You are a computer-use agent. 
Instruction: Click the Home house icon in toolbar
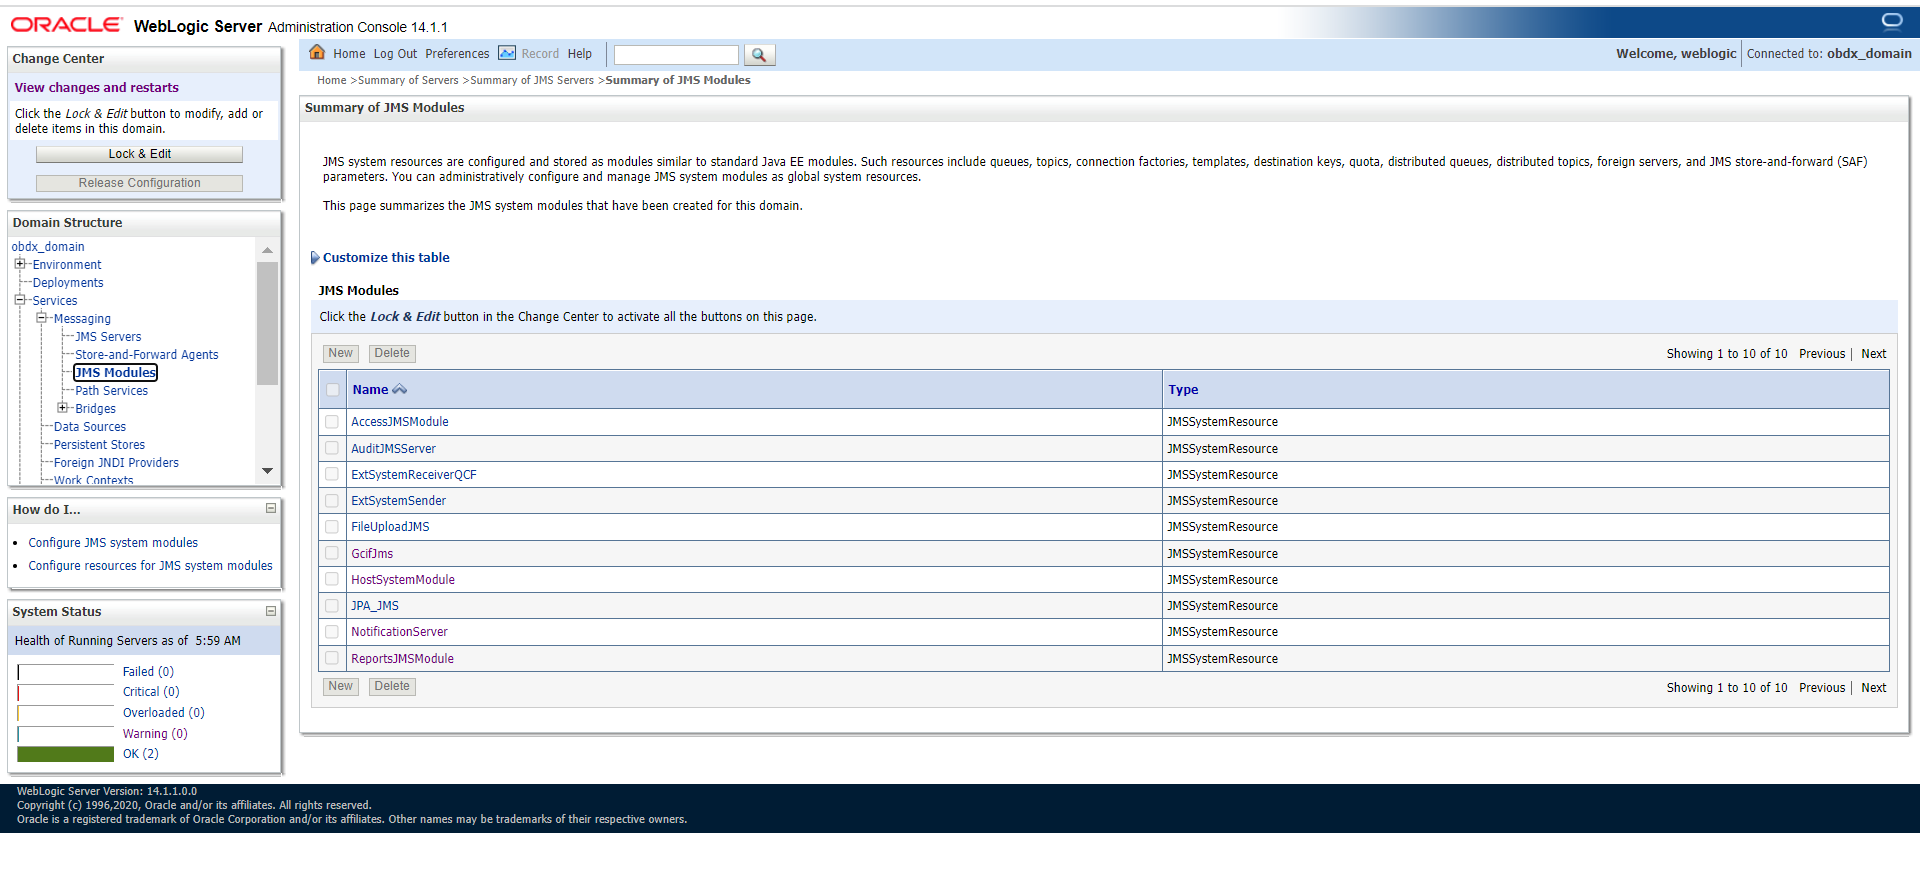[317, 53]
